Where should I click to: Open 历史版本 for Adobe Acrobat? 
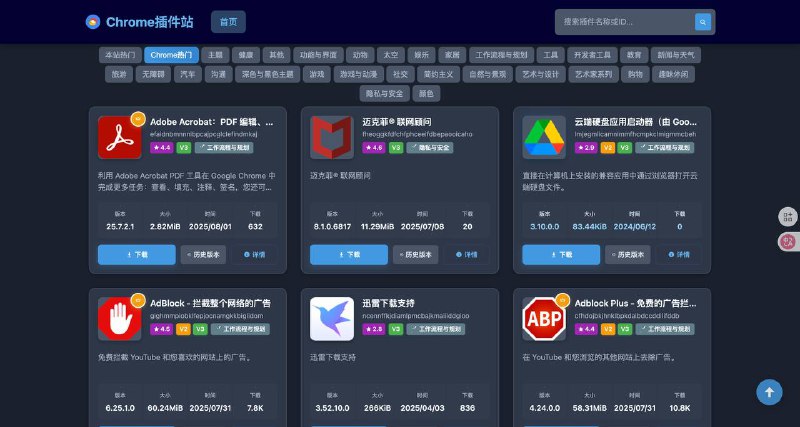pos(203,255)
